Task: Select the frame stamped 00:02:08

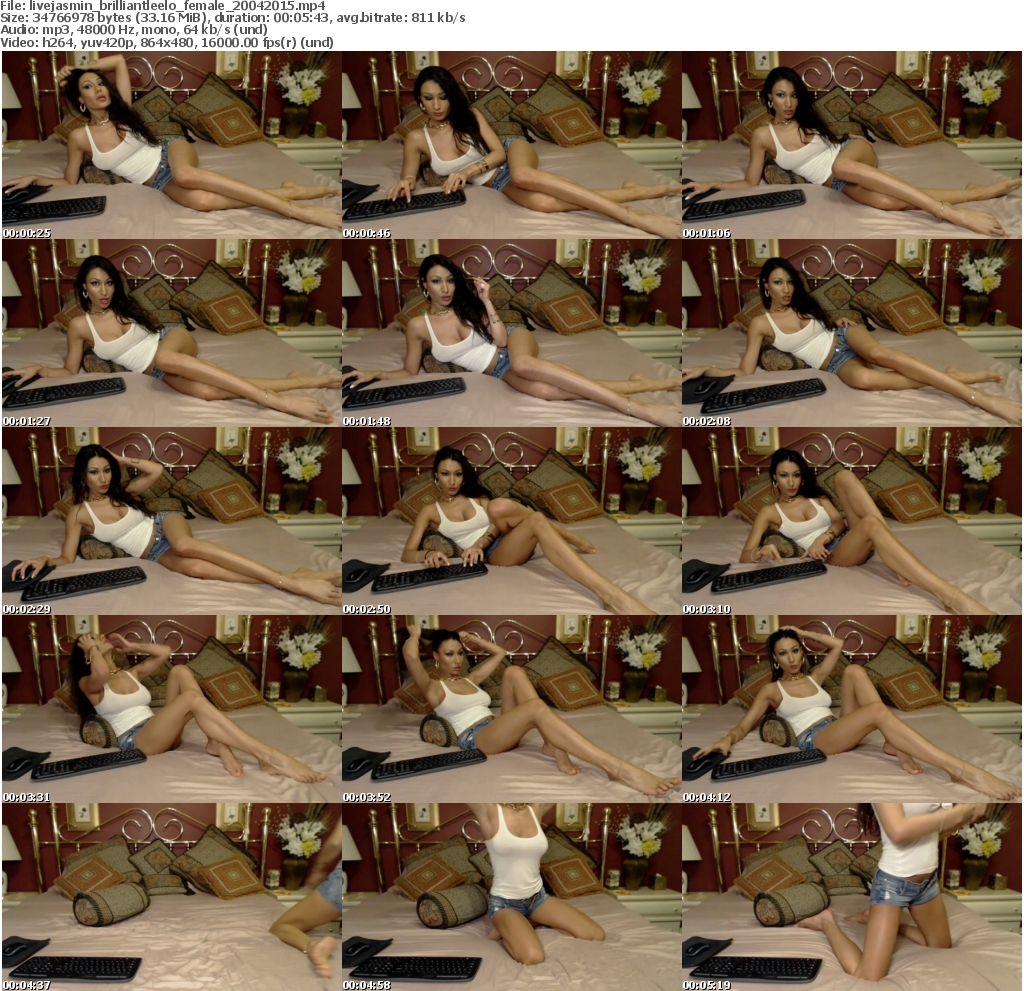Action: [852, 333]
